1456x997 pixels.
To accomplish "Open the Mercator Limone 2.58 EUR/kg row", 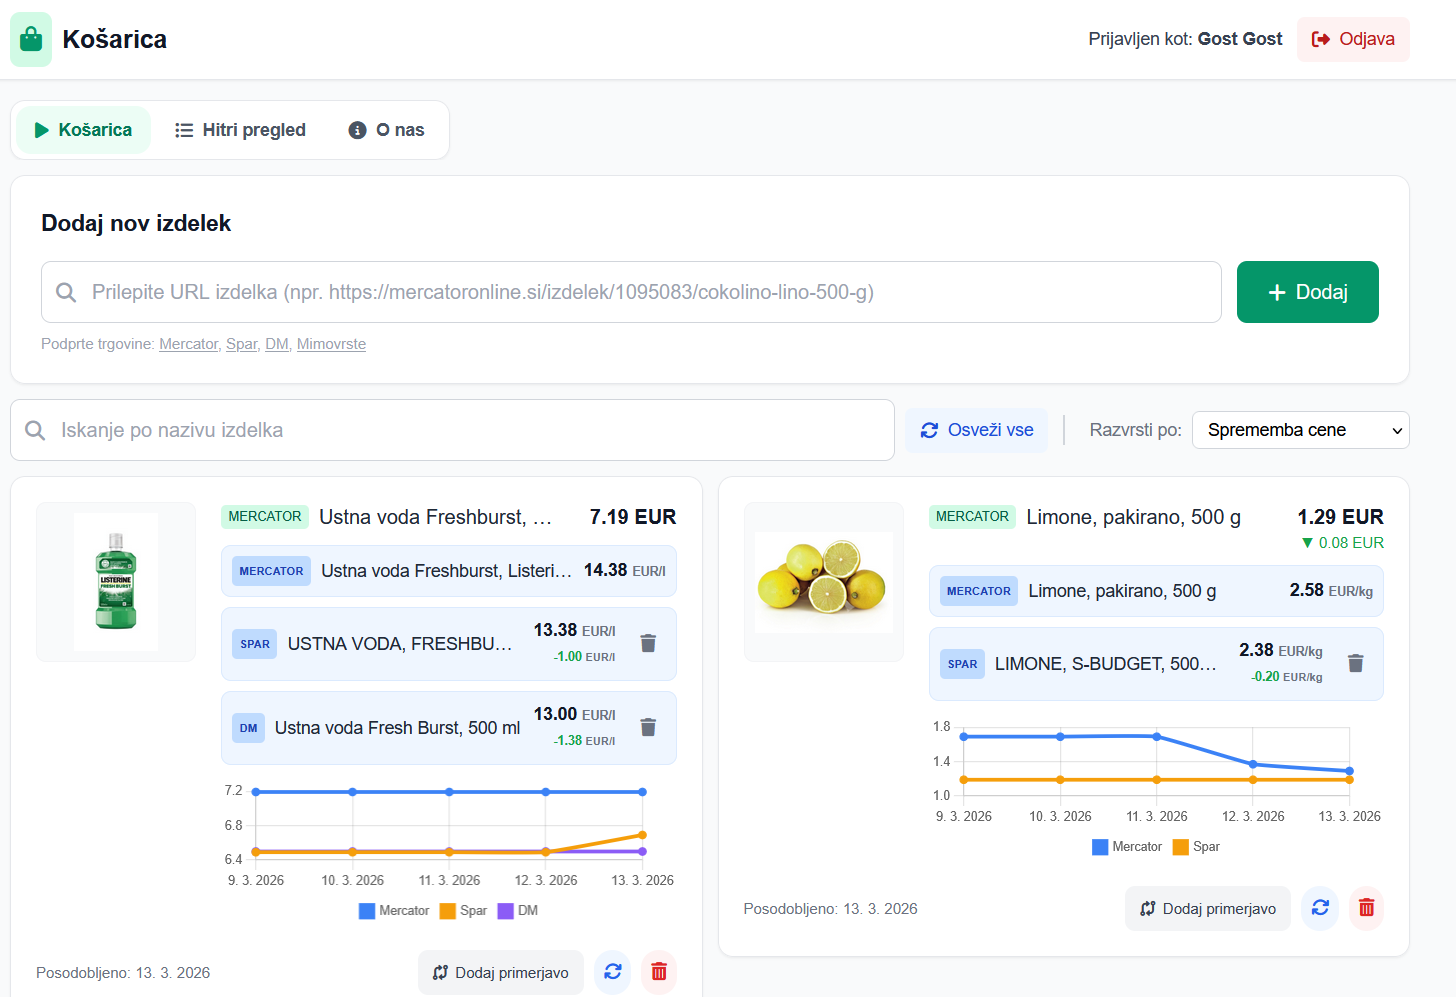I will pyautogui.click(x=1156, y=591).
